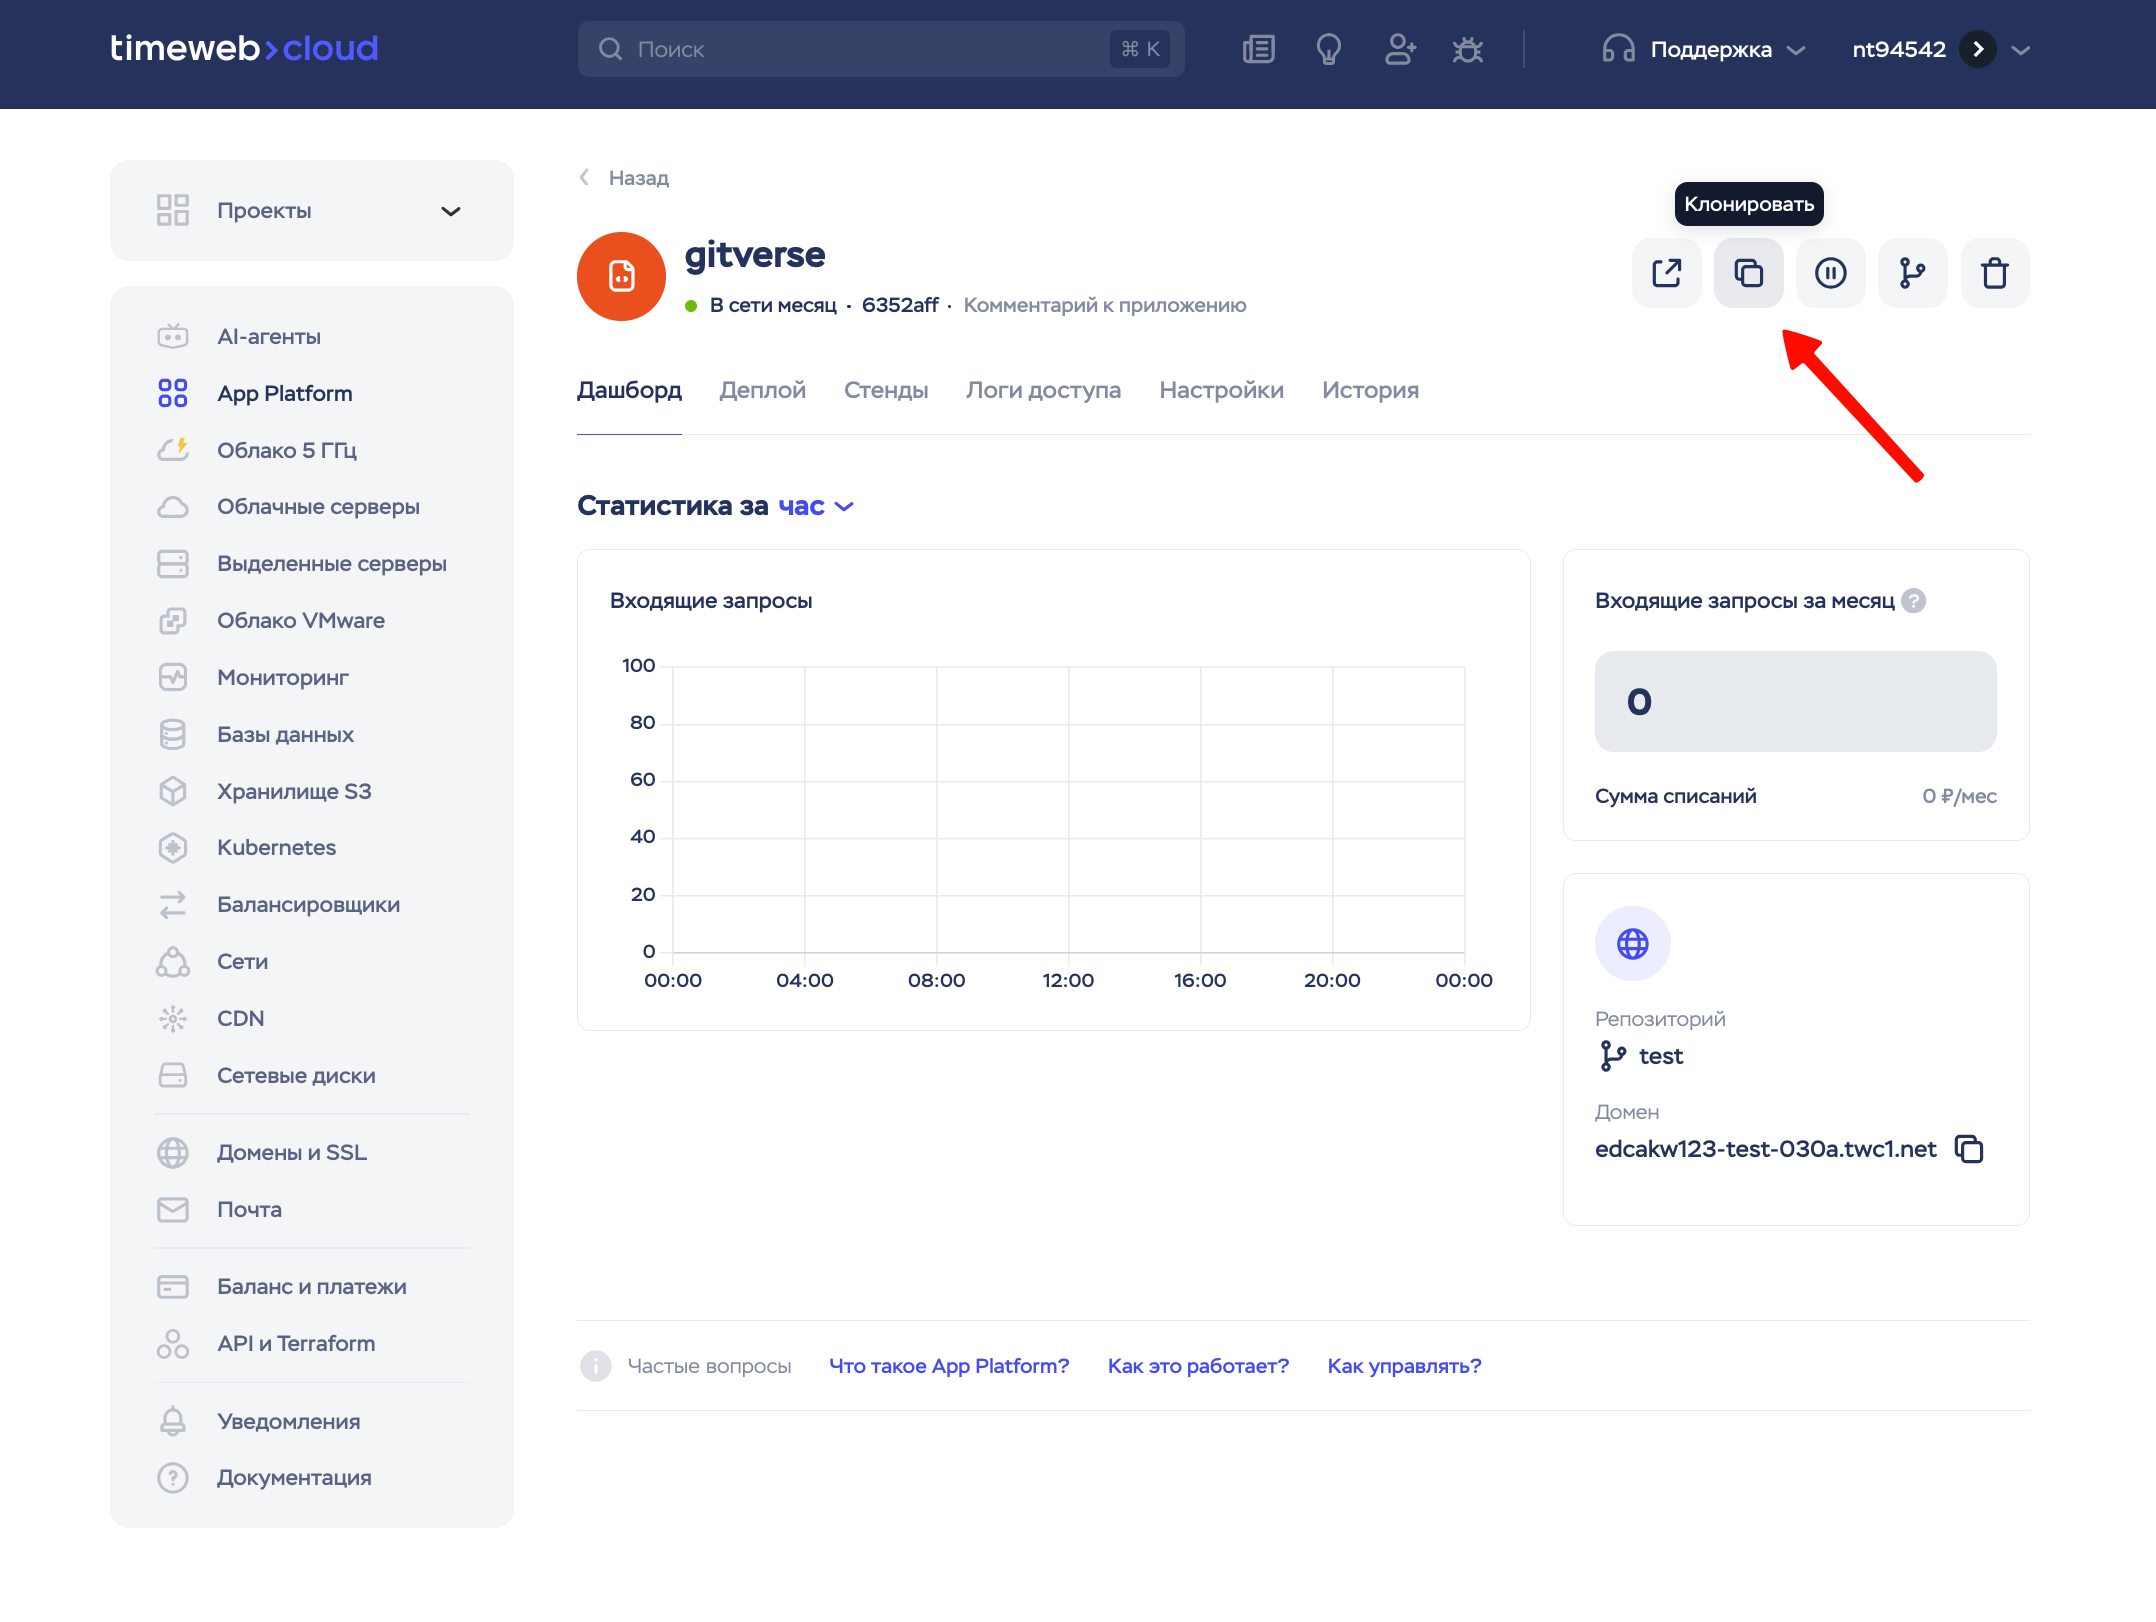Click the CDN icon in sidebar
This screenshot has width=2156, height=1622.
[x=173, y=1018]
